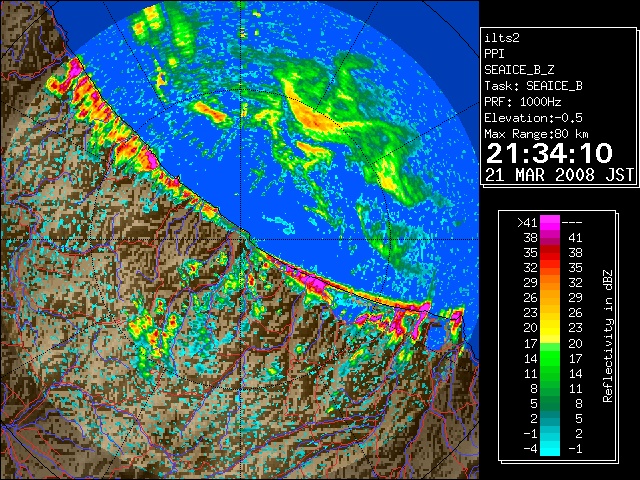Select the 'Elevation:-0.5' text
The image size is (640, 480).
(x=533, y=118)
